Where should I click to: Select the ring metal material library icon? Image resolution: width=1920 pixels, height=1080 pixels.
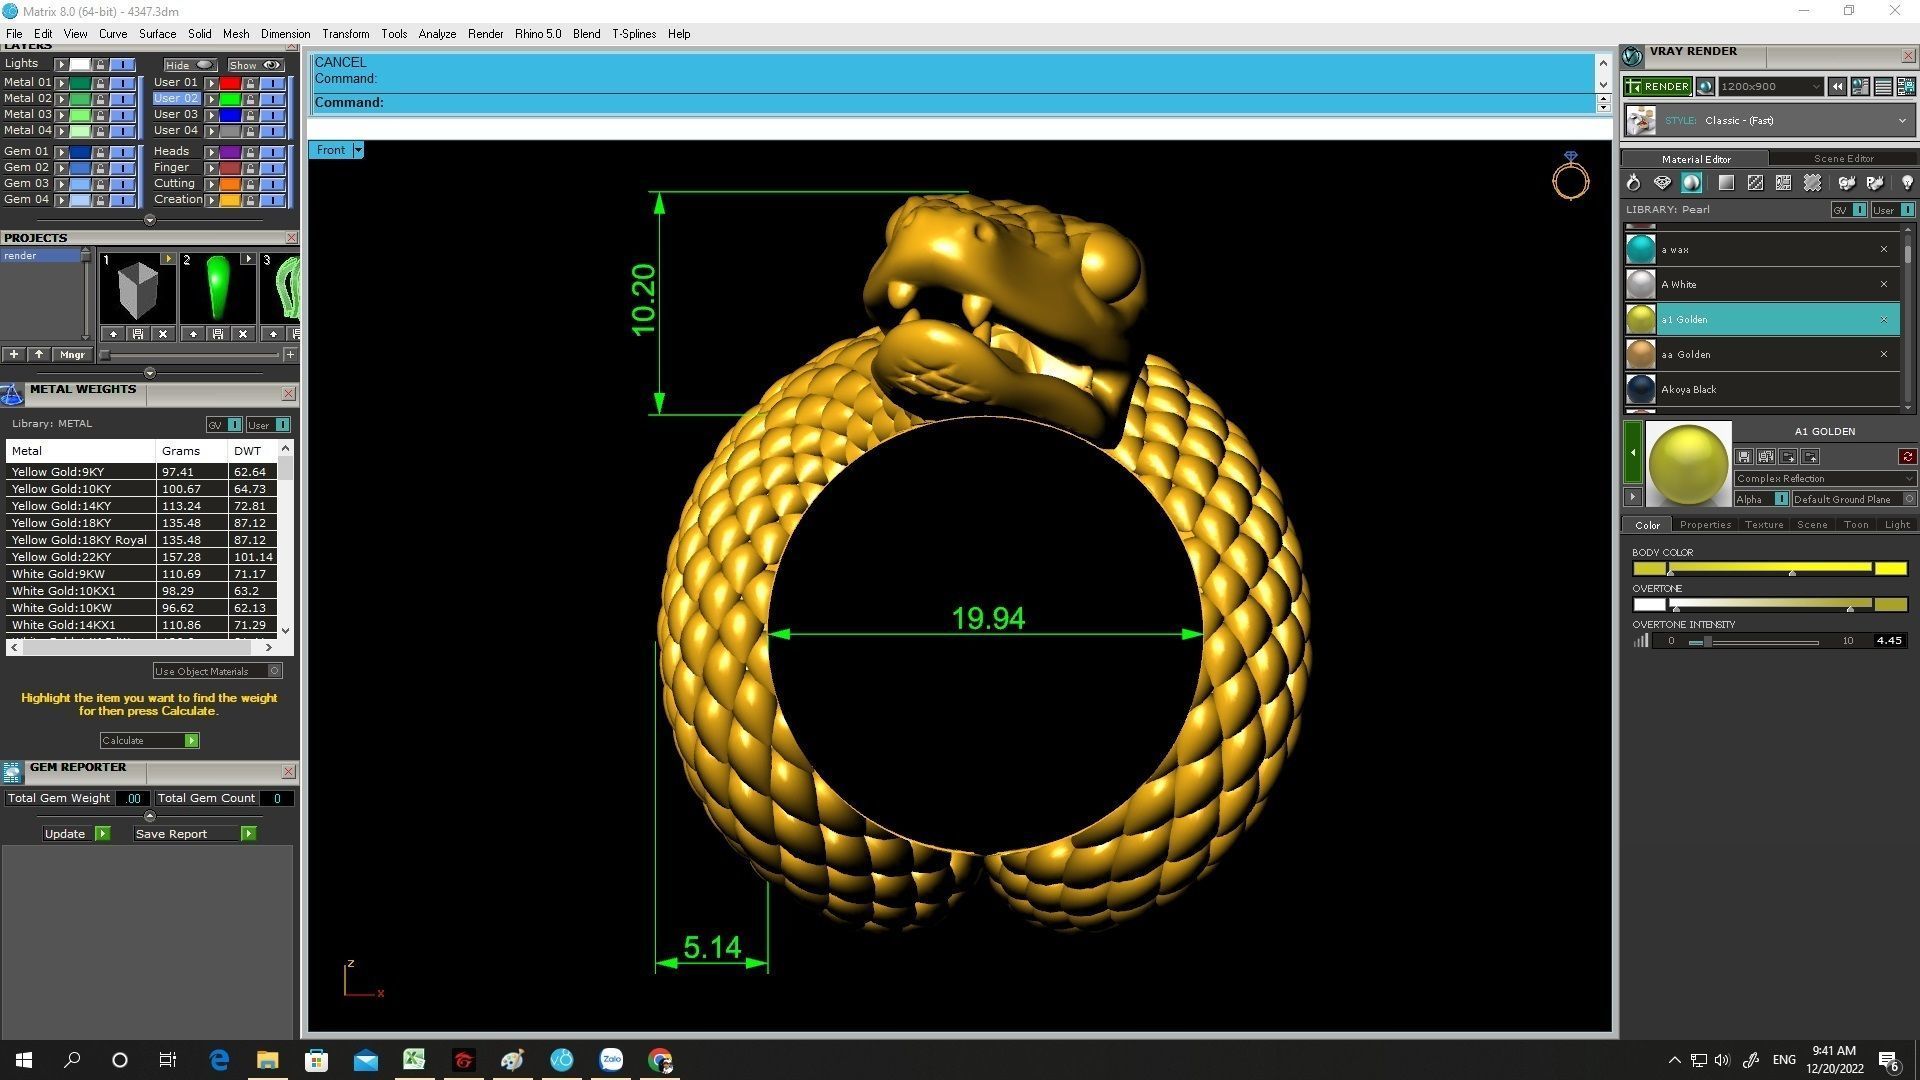pos(1633,183)
